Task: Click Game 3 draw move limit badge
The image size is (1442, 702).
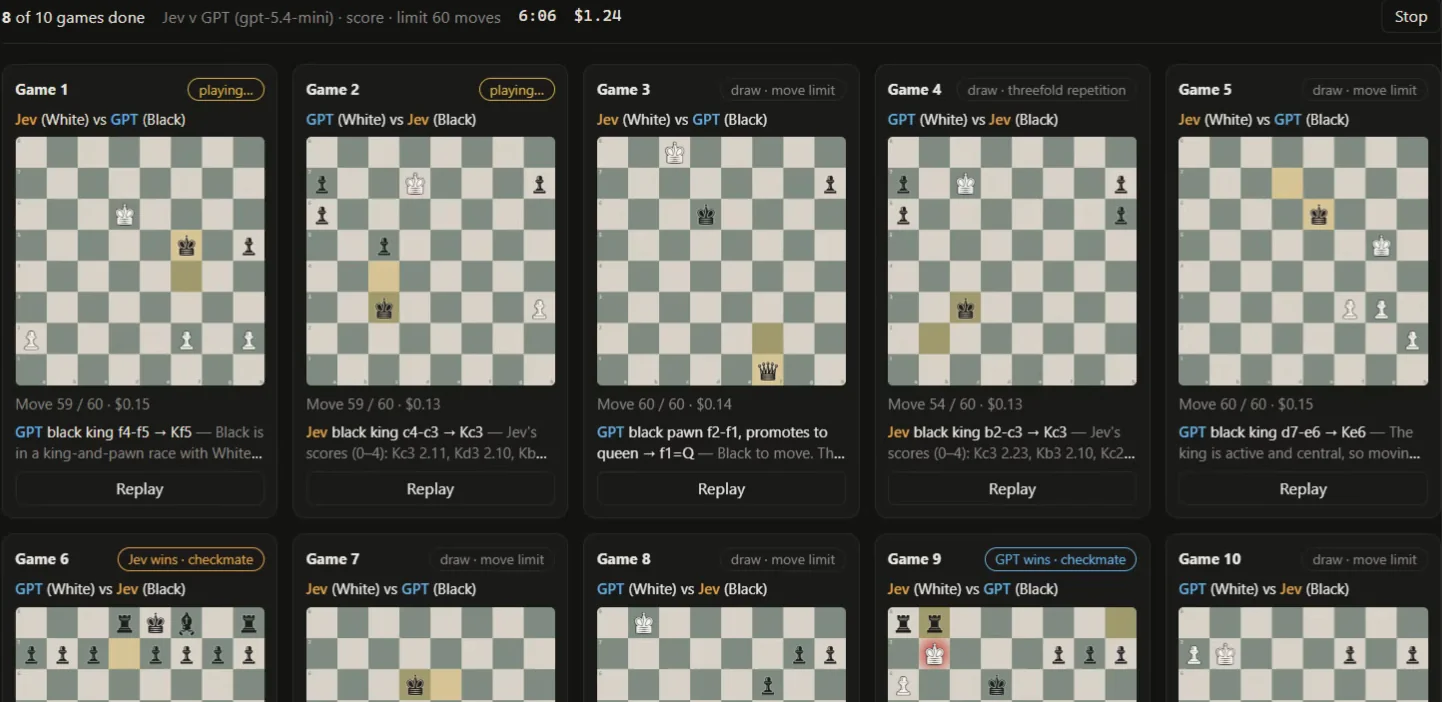Action: coord(783,90)
